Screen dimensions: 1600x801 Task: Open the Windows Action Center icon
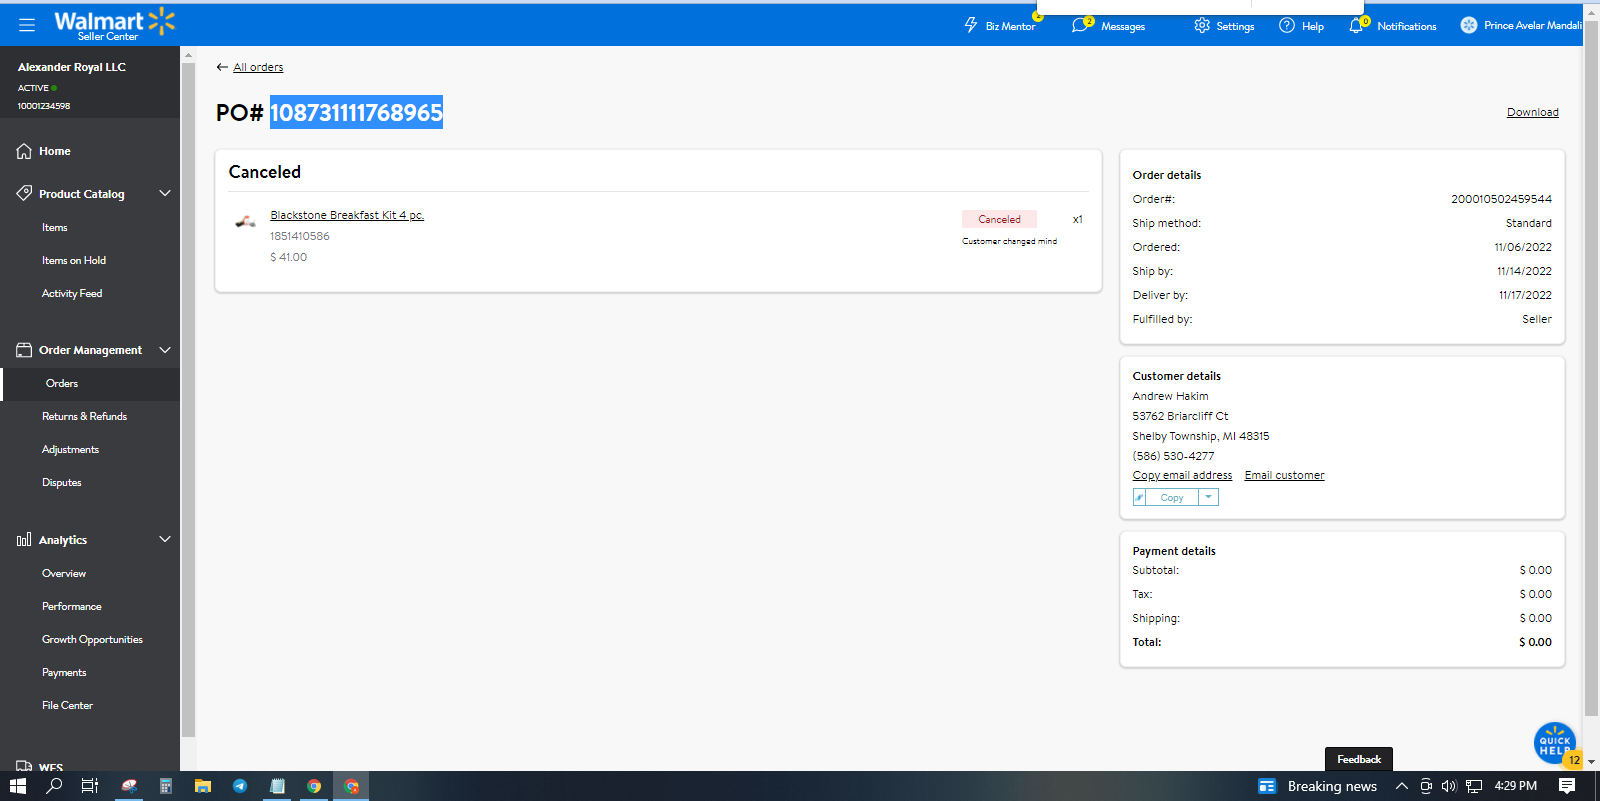[1567, 786]
